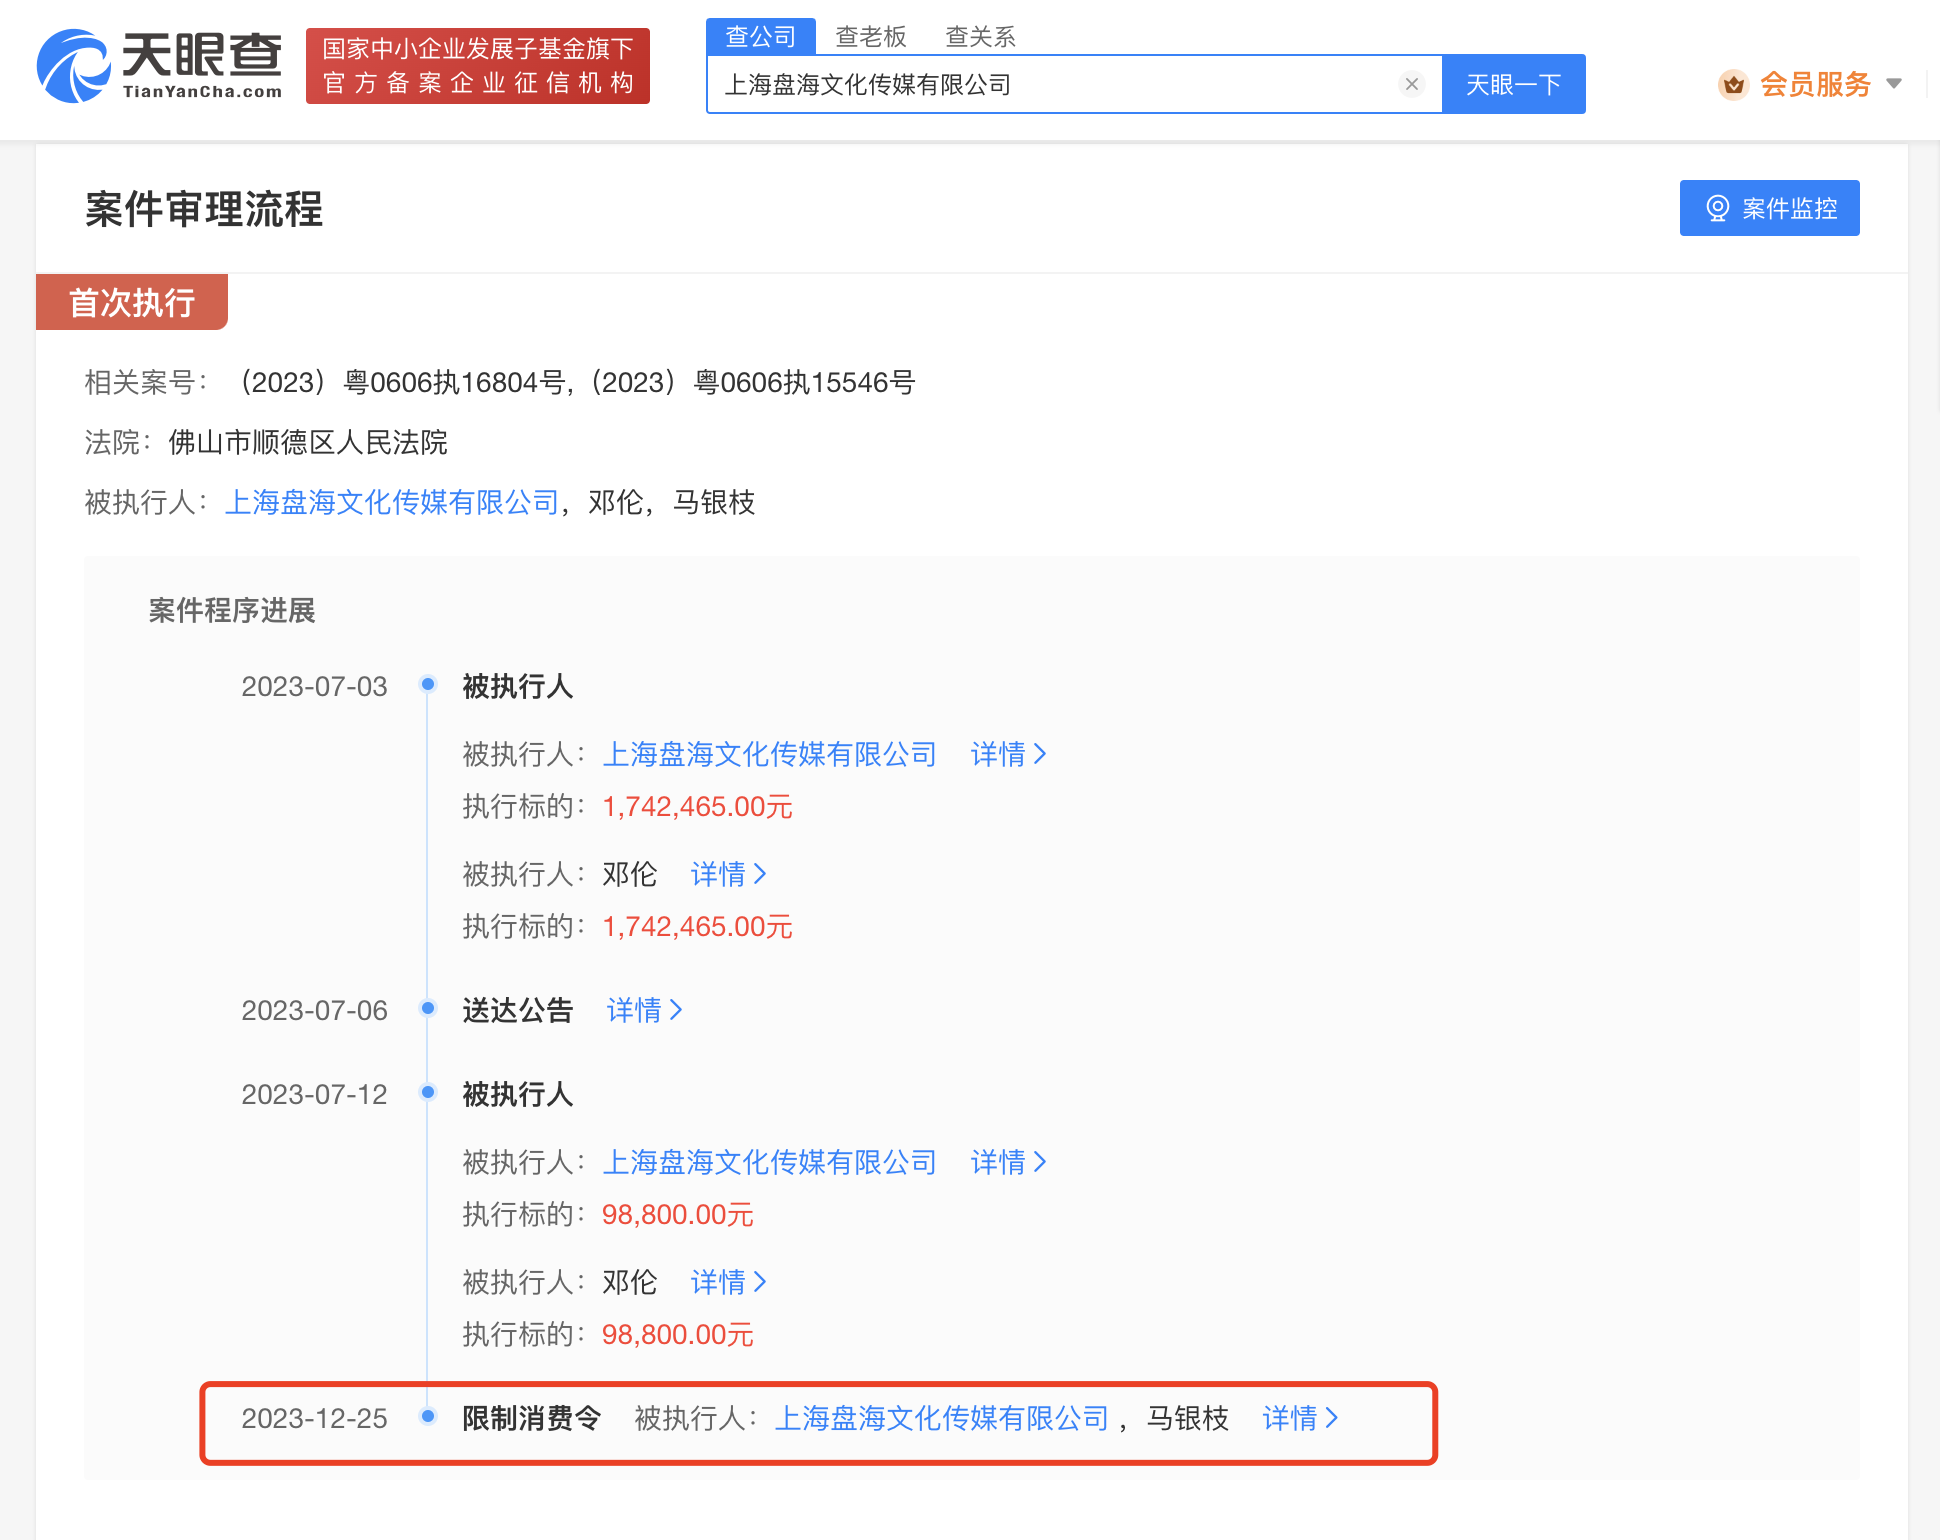The image size is (1940, 1540).
Task: Open company link in the 2023-07-03 entry
Action: pos(770,754)
